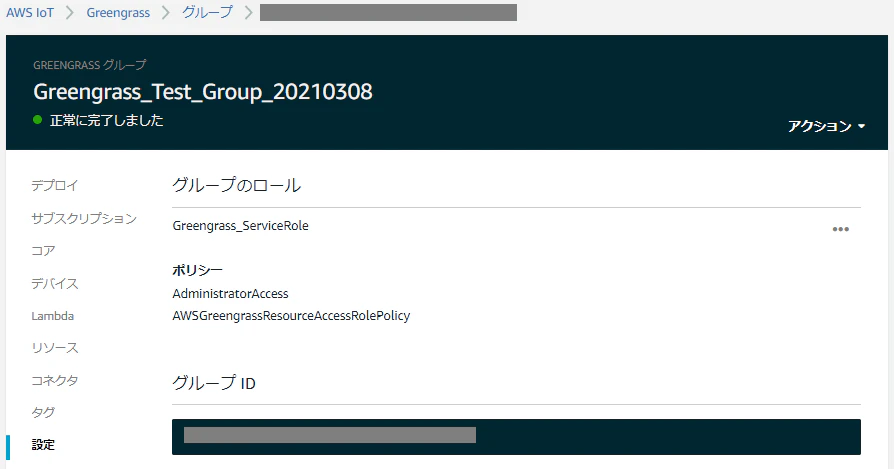Open the three-dot menu for Greengrass_ServiceRole

840,229
